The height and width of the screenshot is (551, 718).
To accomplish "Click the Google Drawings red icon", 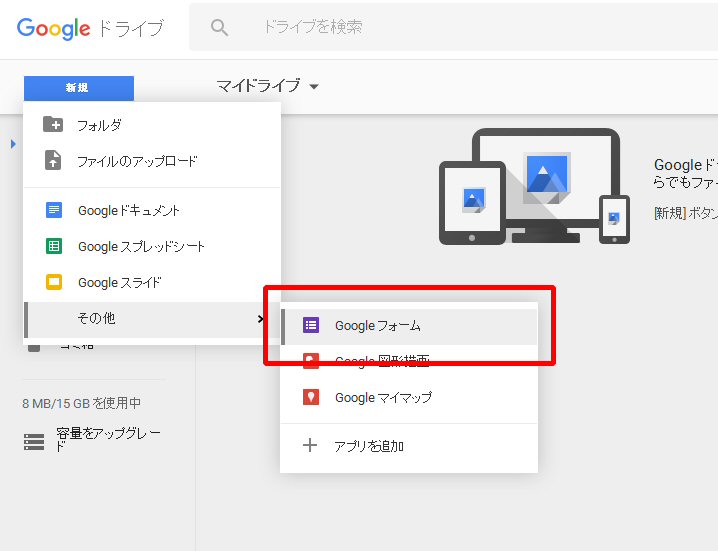I will [x=311, y=361].
